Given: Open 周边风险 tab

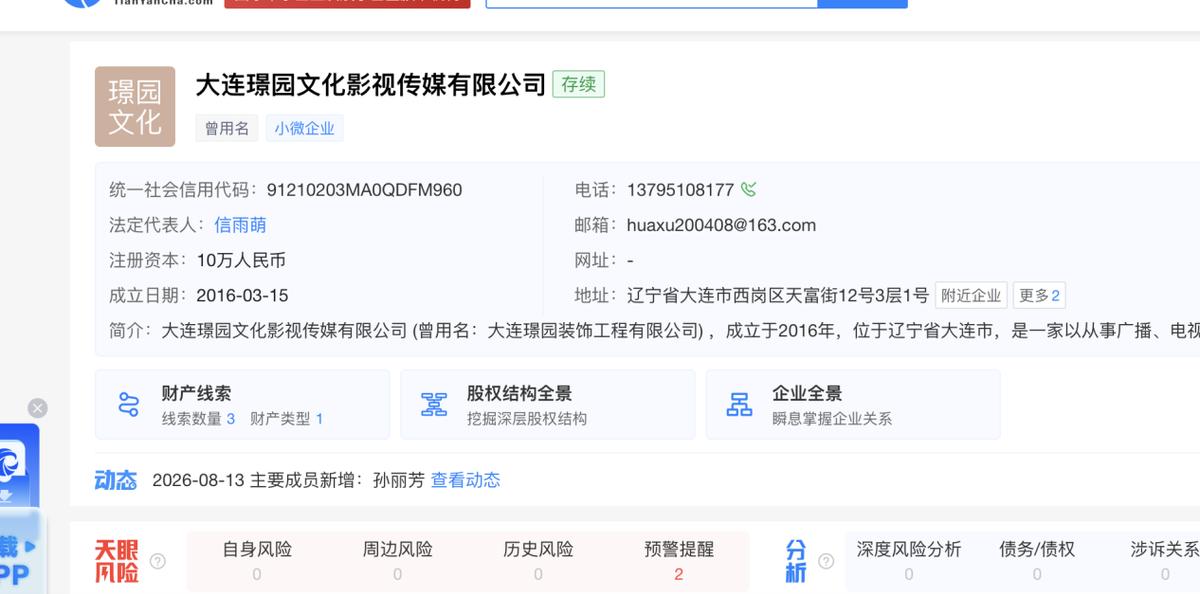Looking at the screenshot, I should click(x=397, y=560).
